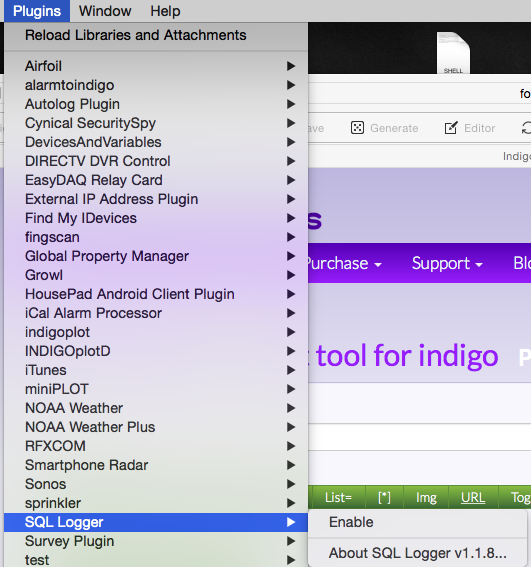Open the INDIGOplotD submenu

pos(156,351)
